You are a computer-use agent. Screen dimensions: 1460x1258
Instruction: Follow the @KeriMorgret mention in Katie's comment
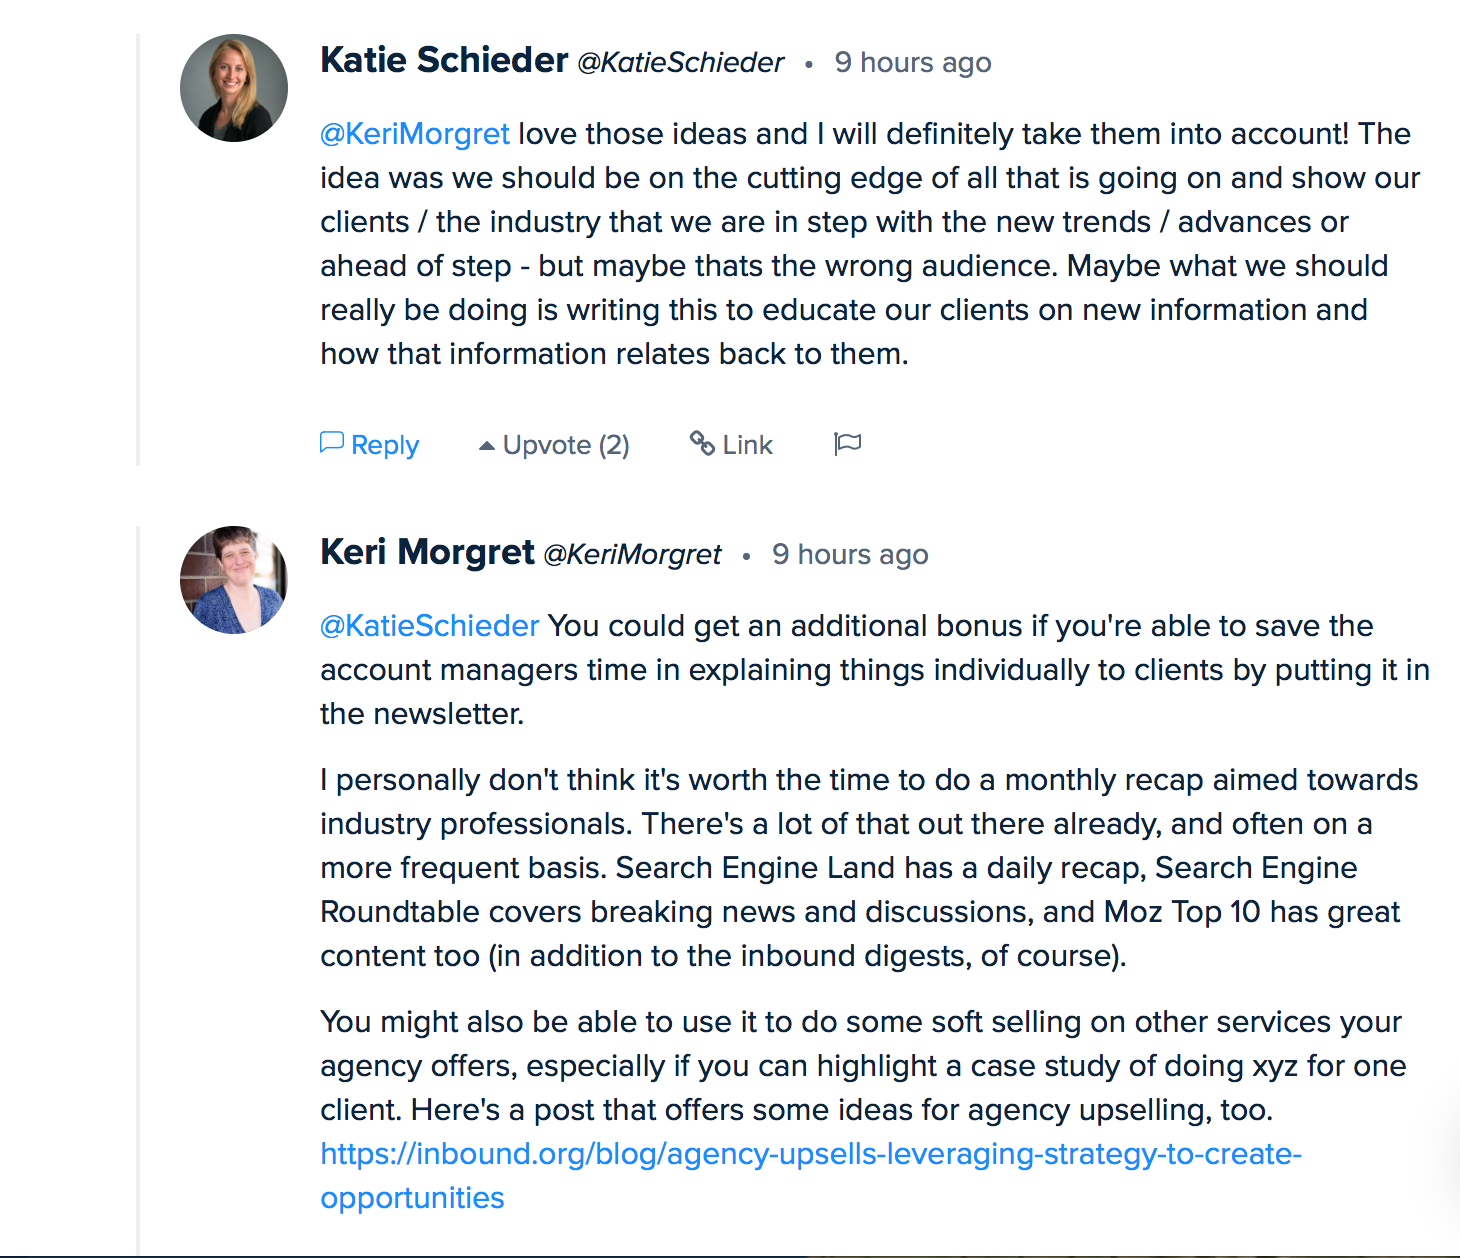click(x=415, y=134)
